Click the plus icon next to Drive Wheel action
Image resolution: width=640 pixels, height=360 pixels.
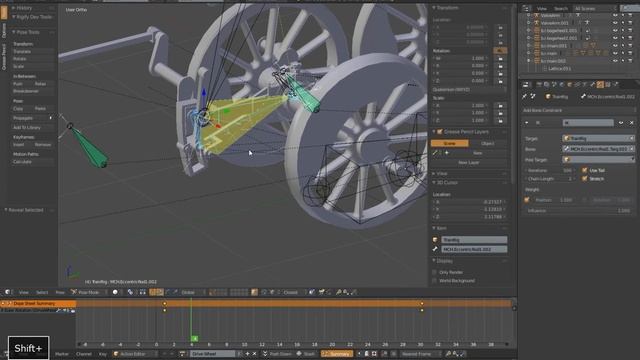[247, 353]
